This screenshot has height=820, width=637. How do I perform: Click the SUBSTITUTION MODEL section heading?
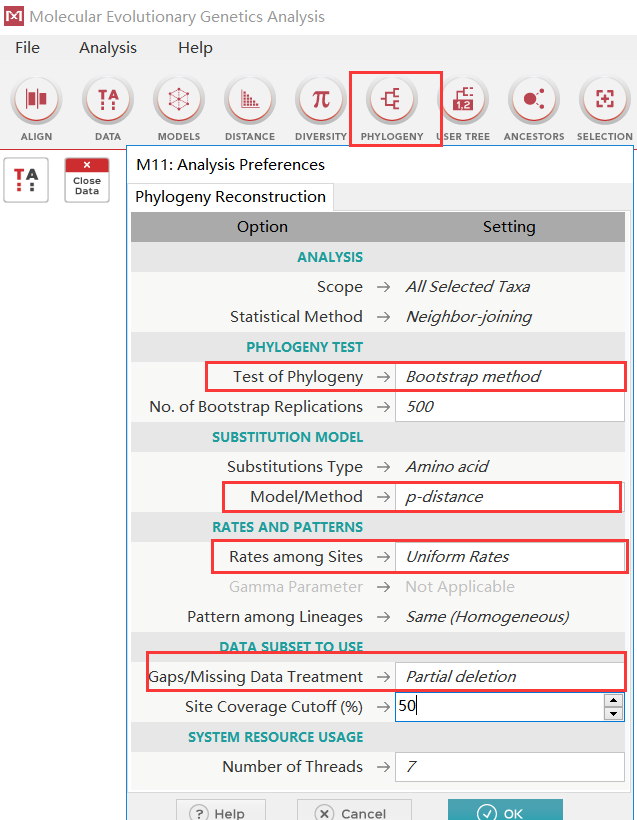click(288, 437)
